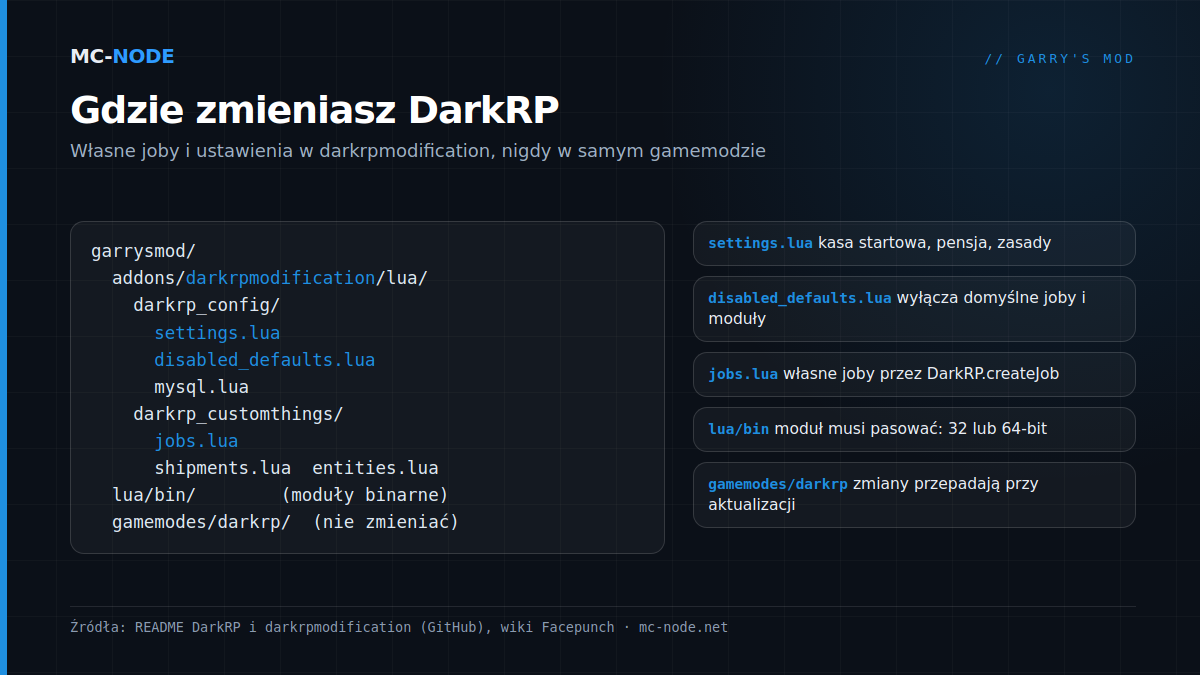
Task: Click the '// GARRY'S MOD' label
Action: [1059, 59]
